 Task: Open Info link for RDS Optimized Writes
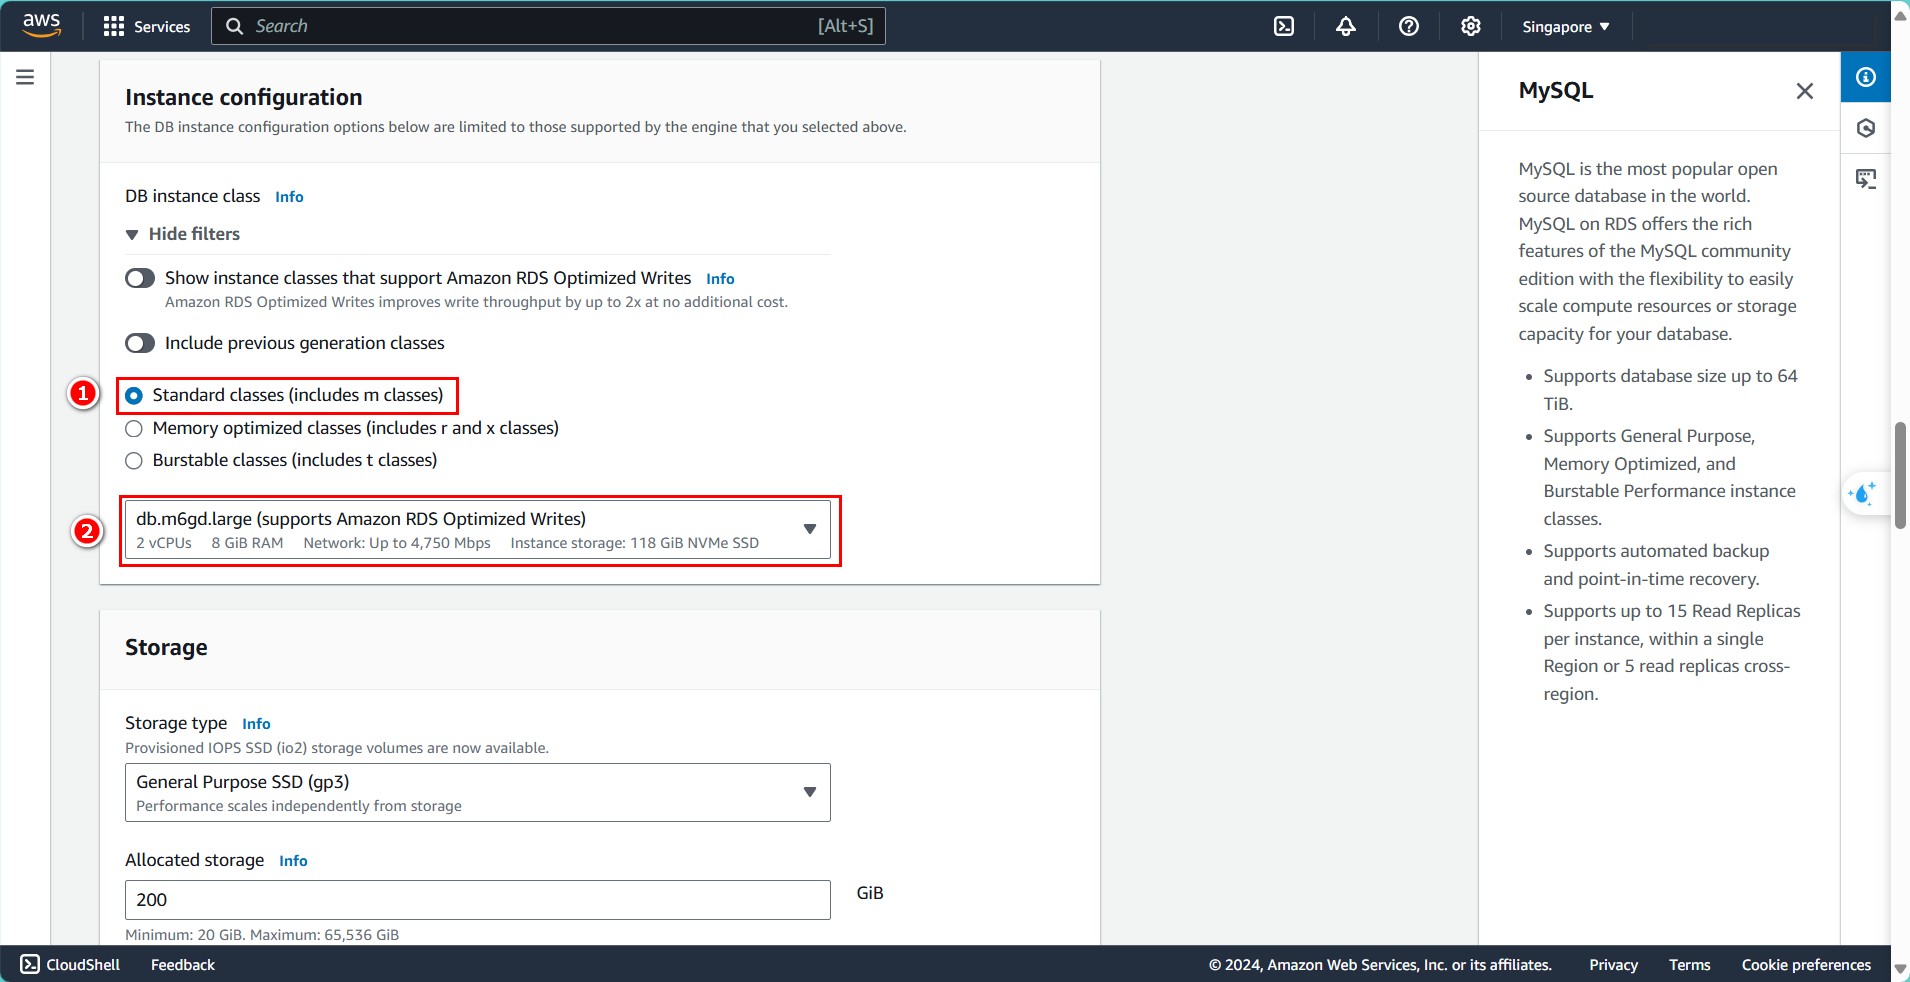[x=720, y=279]
